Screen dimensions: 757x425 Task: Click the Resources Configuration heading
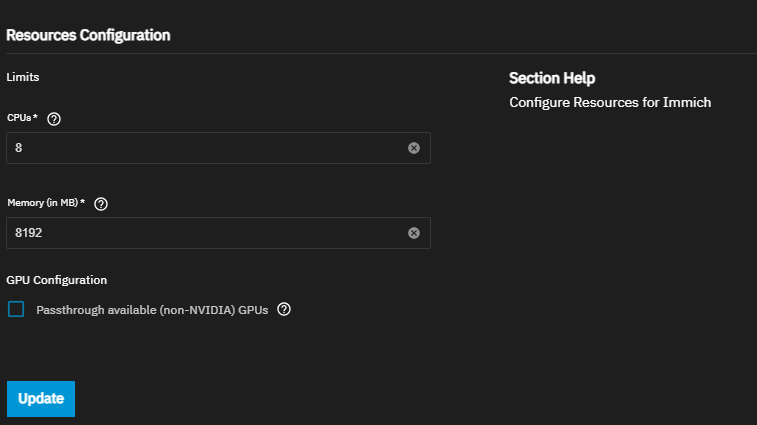coord(88,35)
